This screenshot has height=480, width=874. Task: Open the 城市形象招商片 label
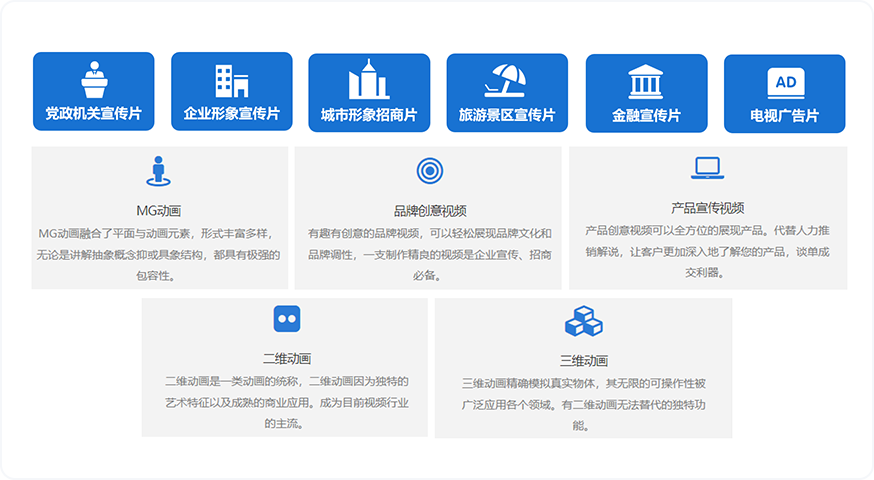point(368,115)
